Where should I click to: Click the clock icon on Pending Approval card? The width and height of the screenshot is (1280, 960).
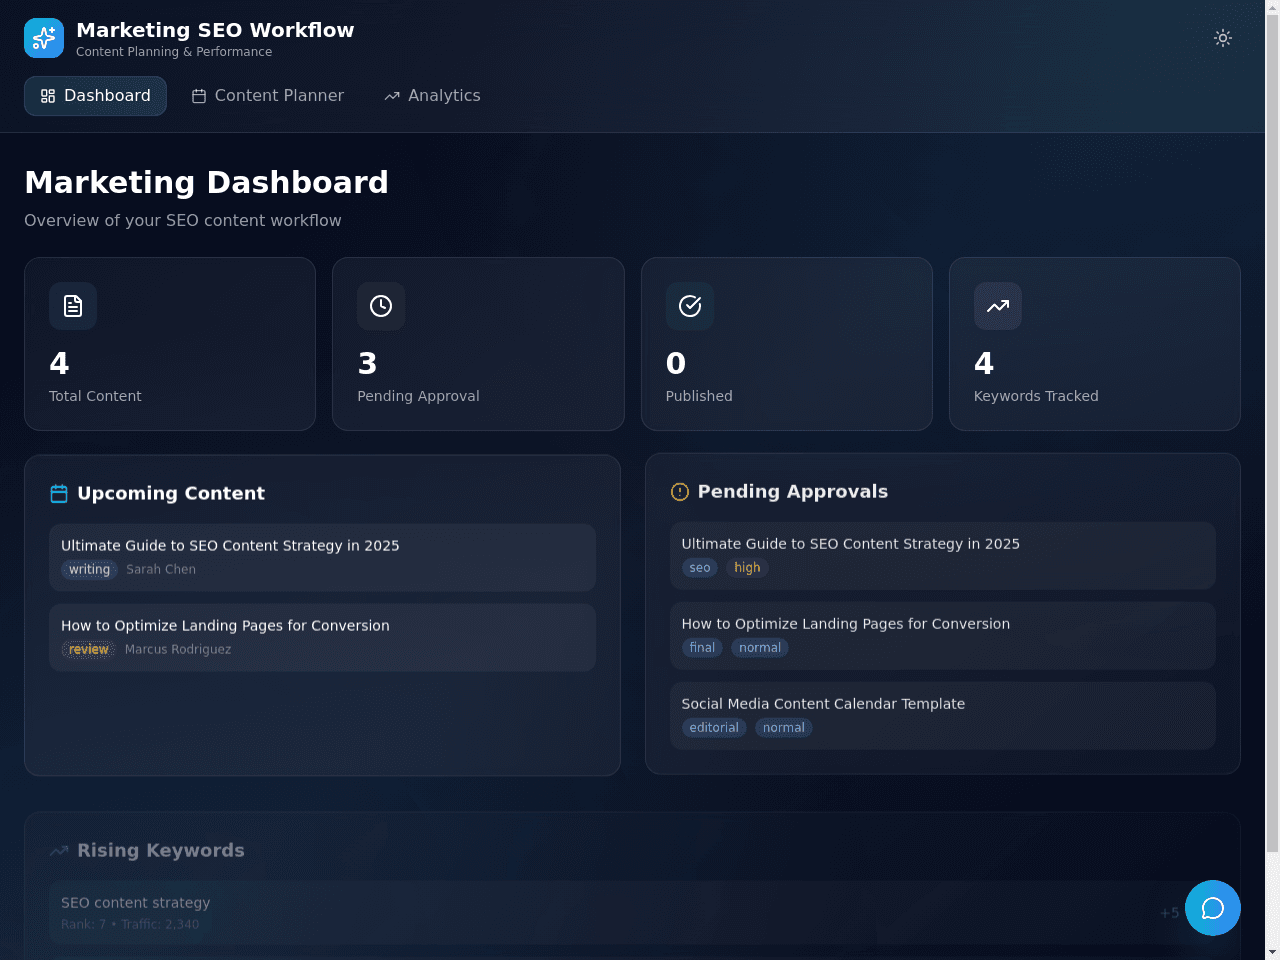(381, 306)
